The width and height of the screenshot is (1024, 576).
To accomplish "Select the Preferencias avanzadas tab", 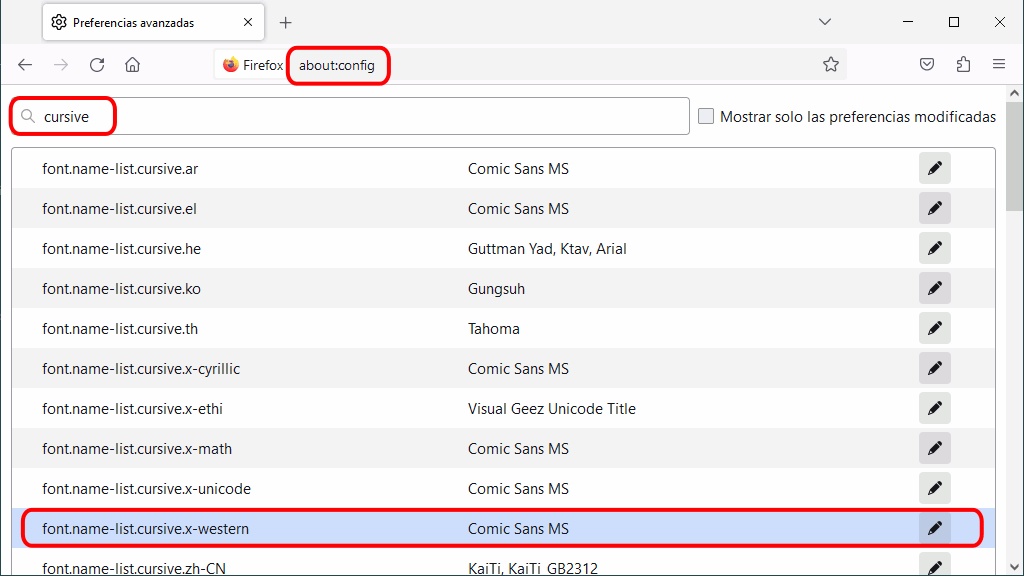I will (153, 22).
